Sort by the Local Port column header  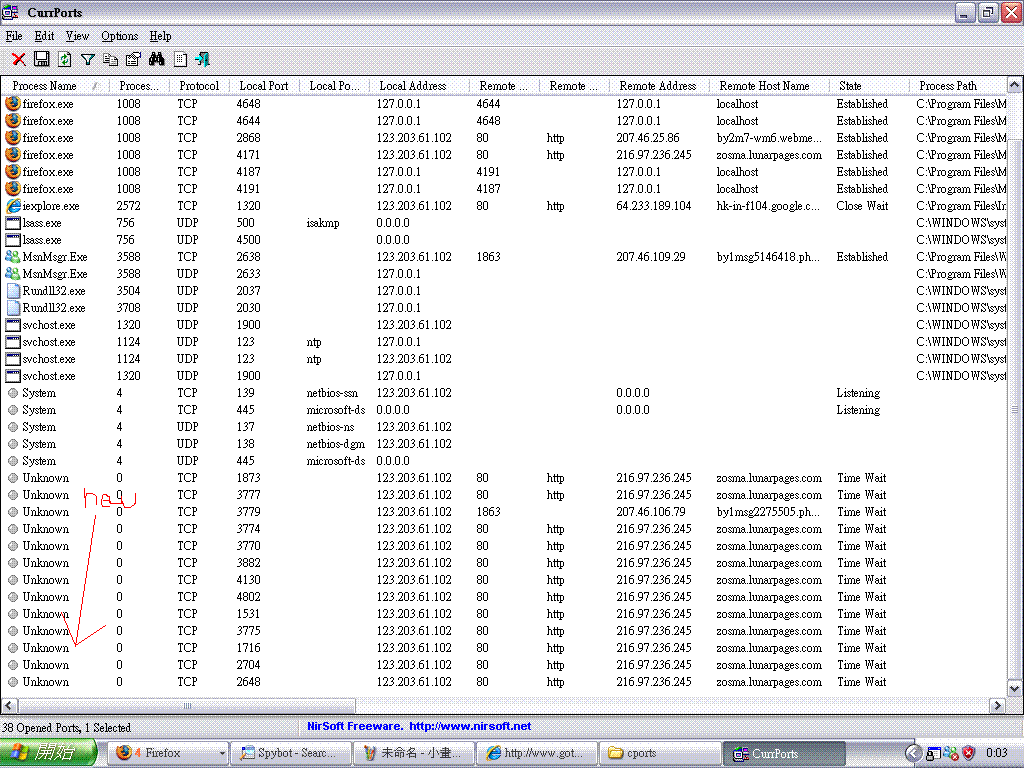(264, 86)
